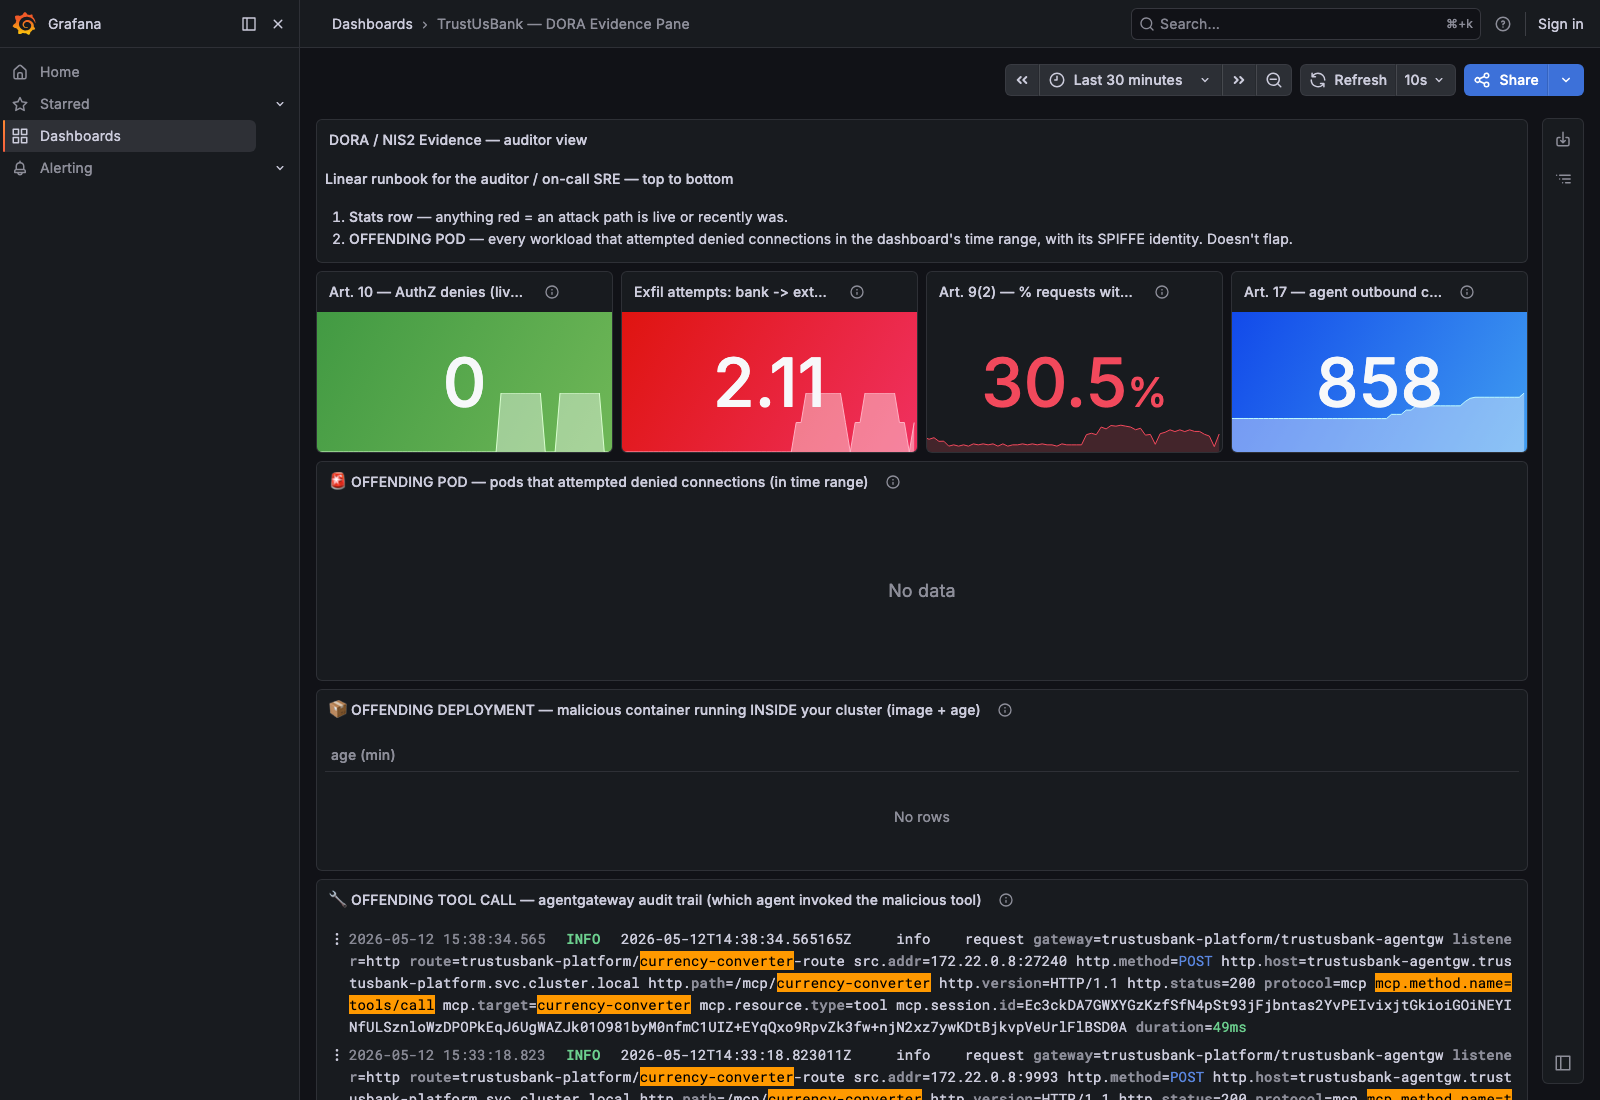Viewport: 1600px width, 1100px height.
Task: Show info for Art. 9(2) requests panel
Action: coord(1162,292)
